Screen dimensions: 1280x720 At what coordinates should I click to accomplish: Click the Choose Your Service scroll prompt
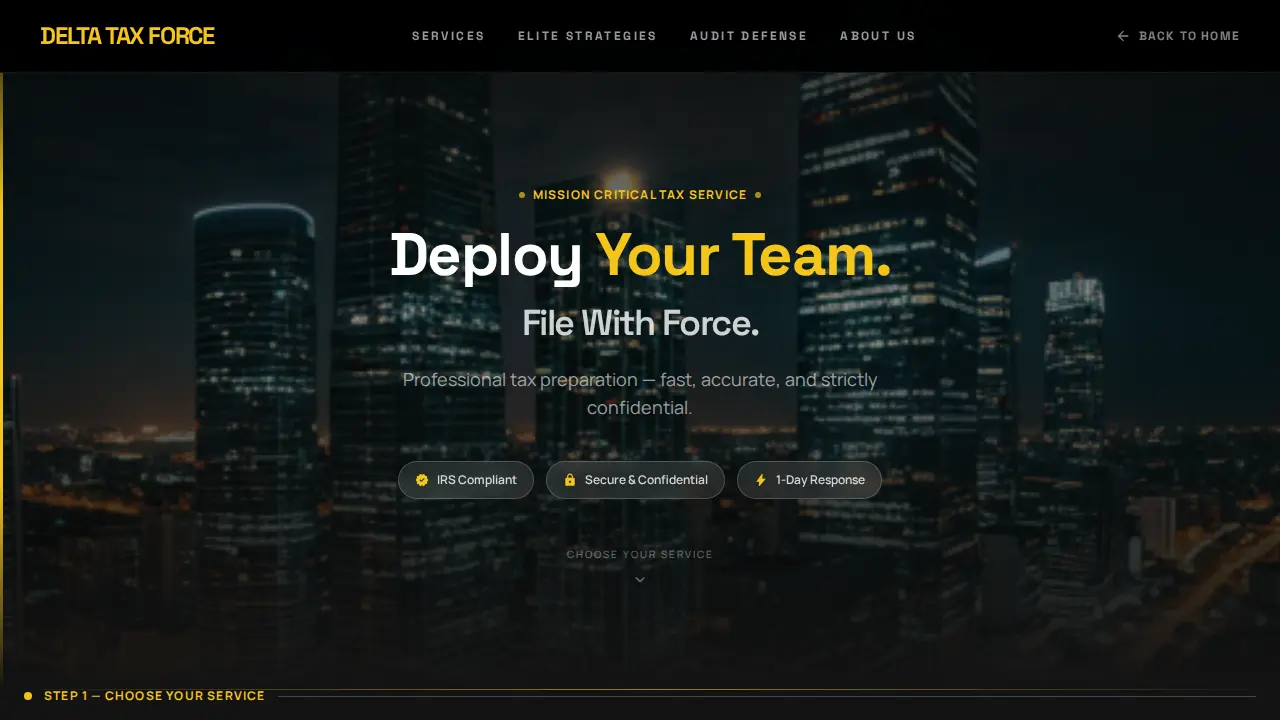point(640,555)
